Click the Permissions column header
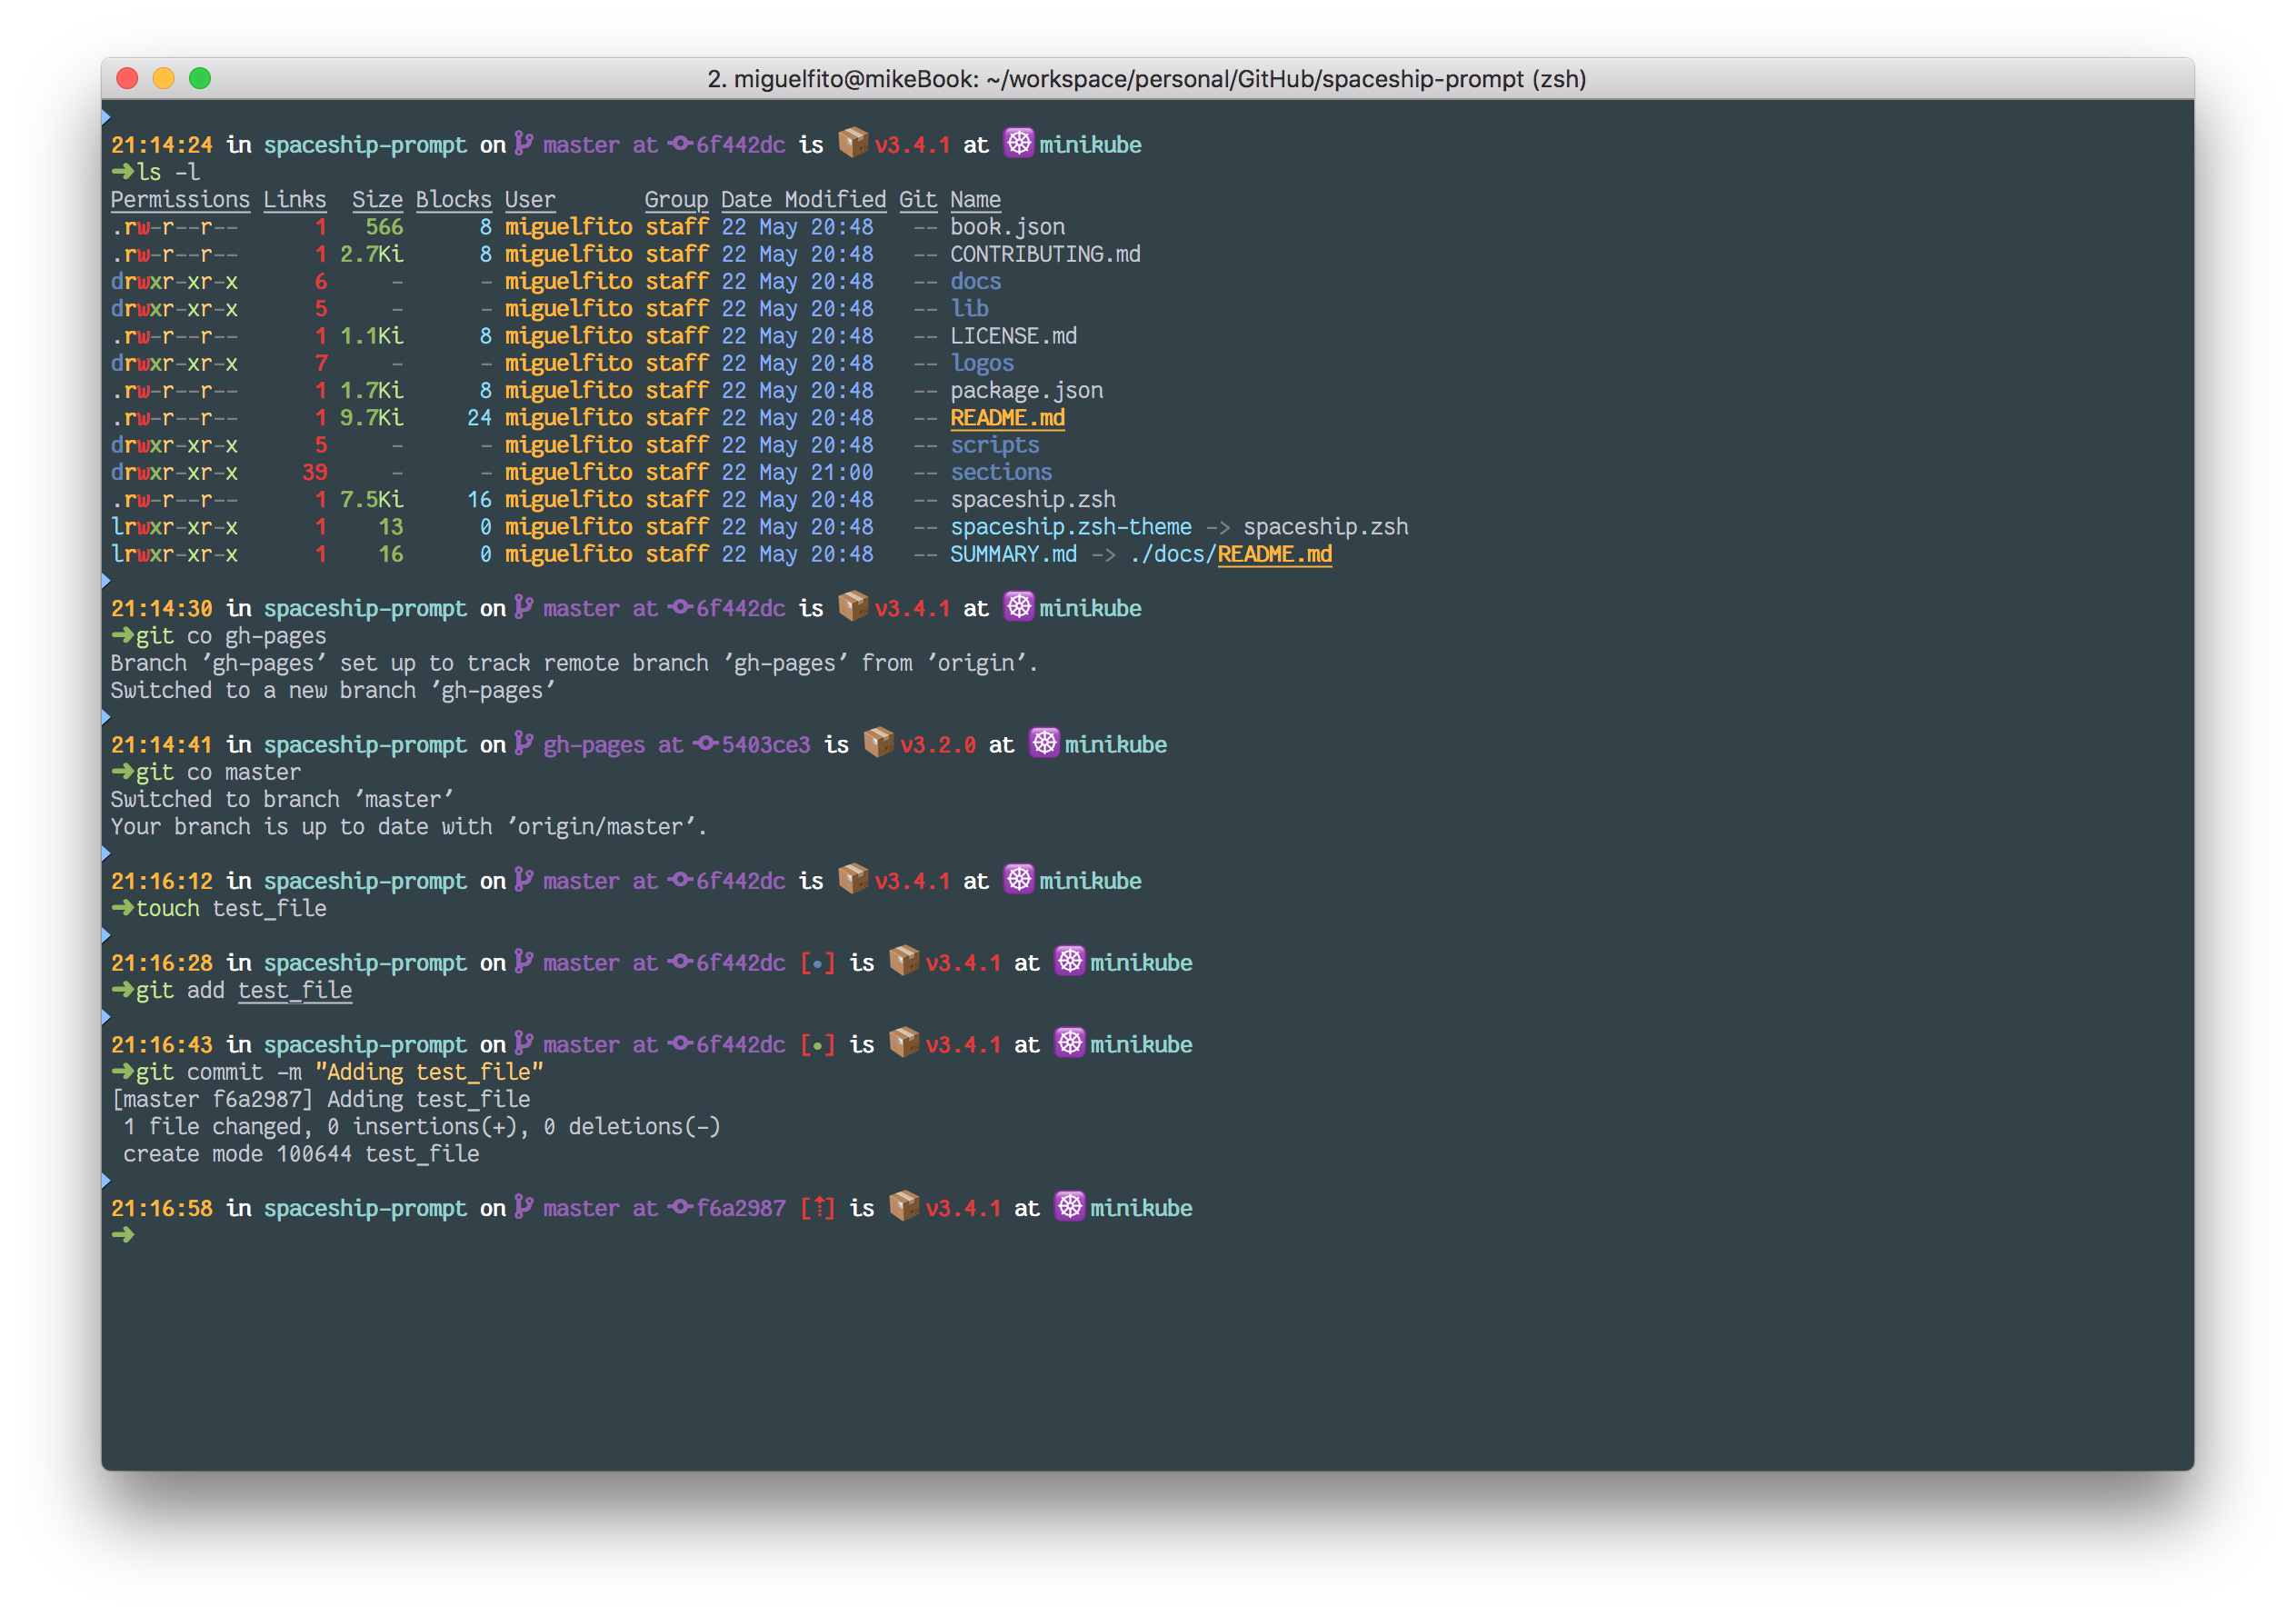The image size is (2296, 1616). (180, 199)
